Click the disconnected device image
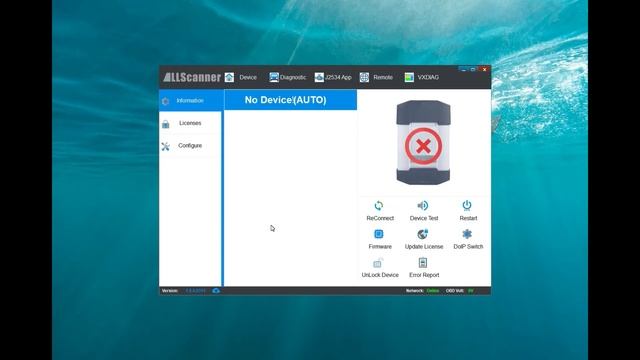The image size is (640, 360). coord(423,142)
